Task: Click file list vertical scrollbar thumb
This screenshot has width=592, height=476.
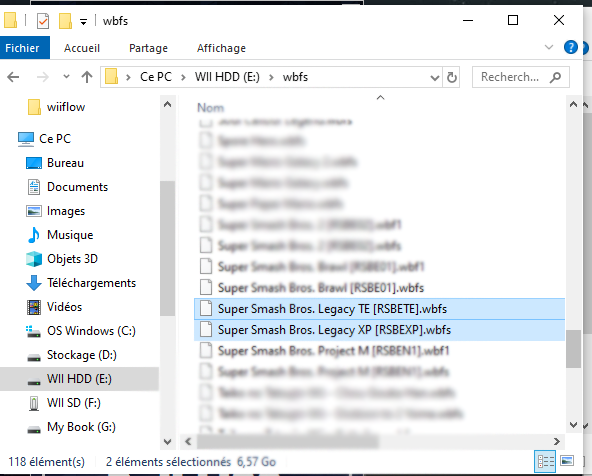Action: point(573,349)
